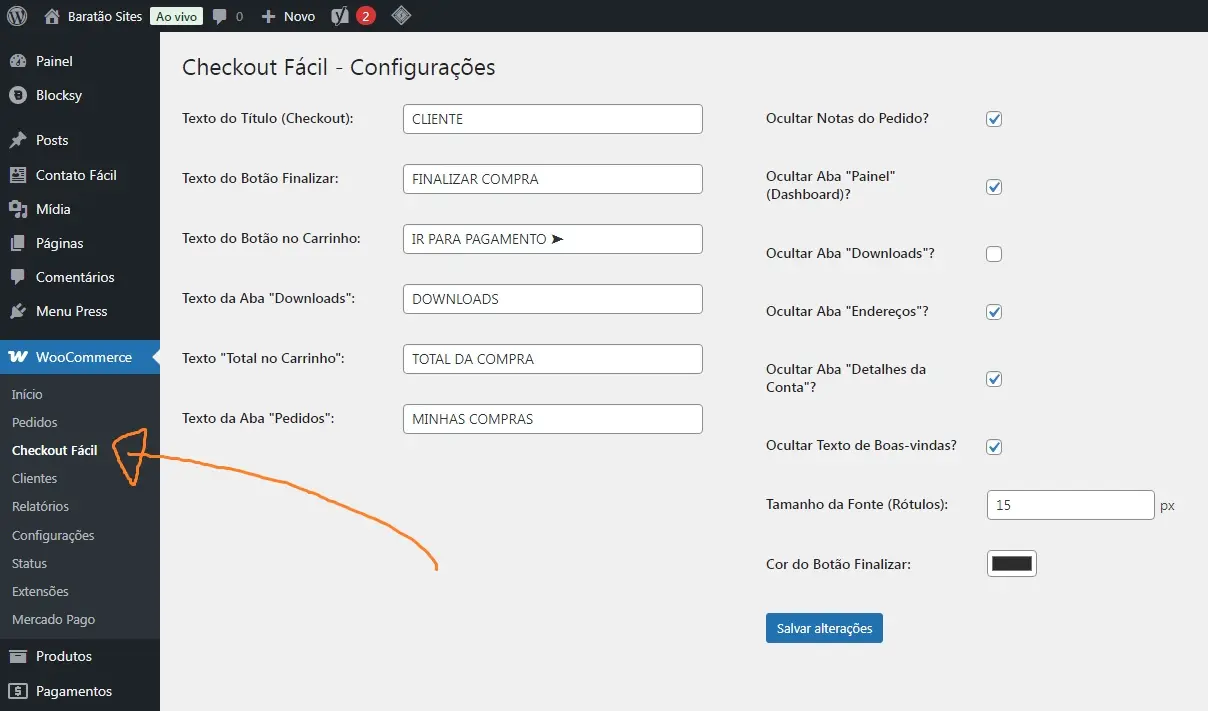
Task: Expand the Novo admin bar menu
Action: point(288,16)
